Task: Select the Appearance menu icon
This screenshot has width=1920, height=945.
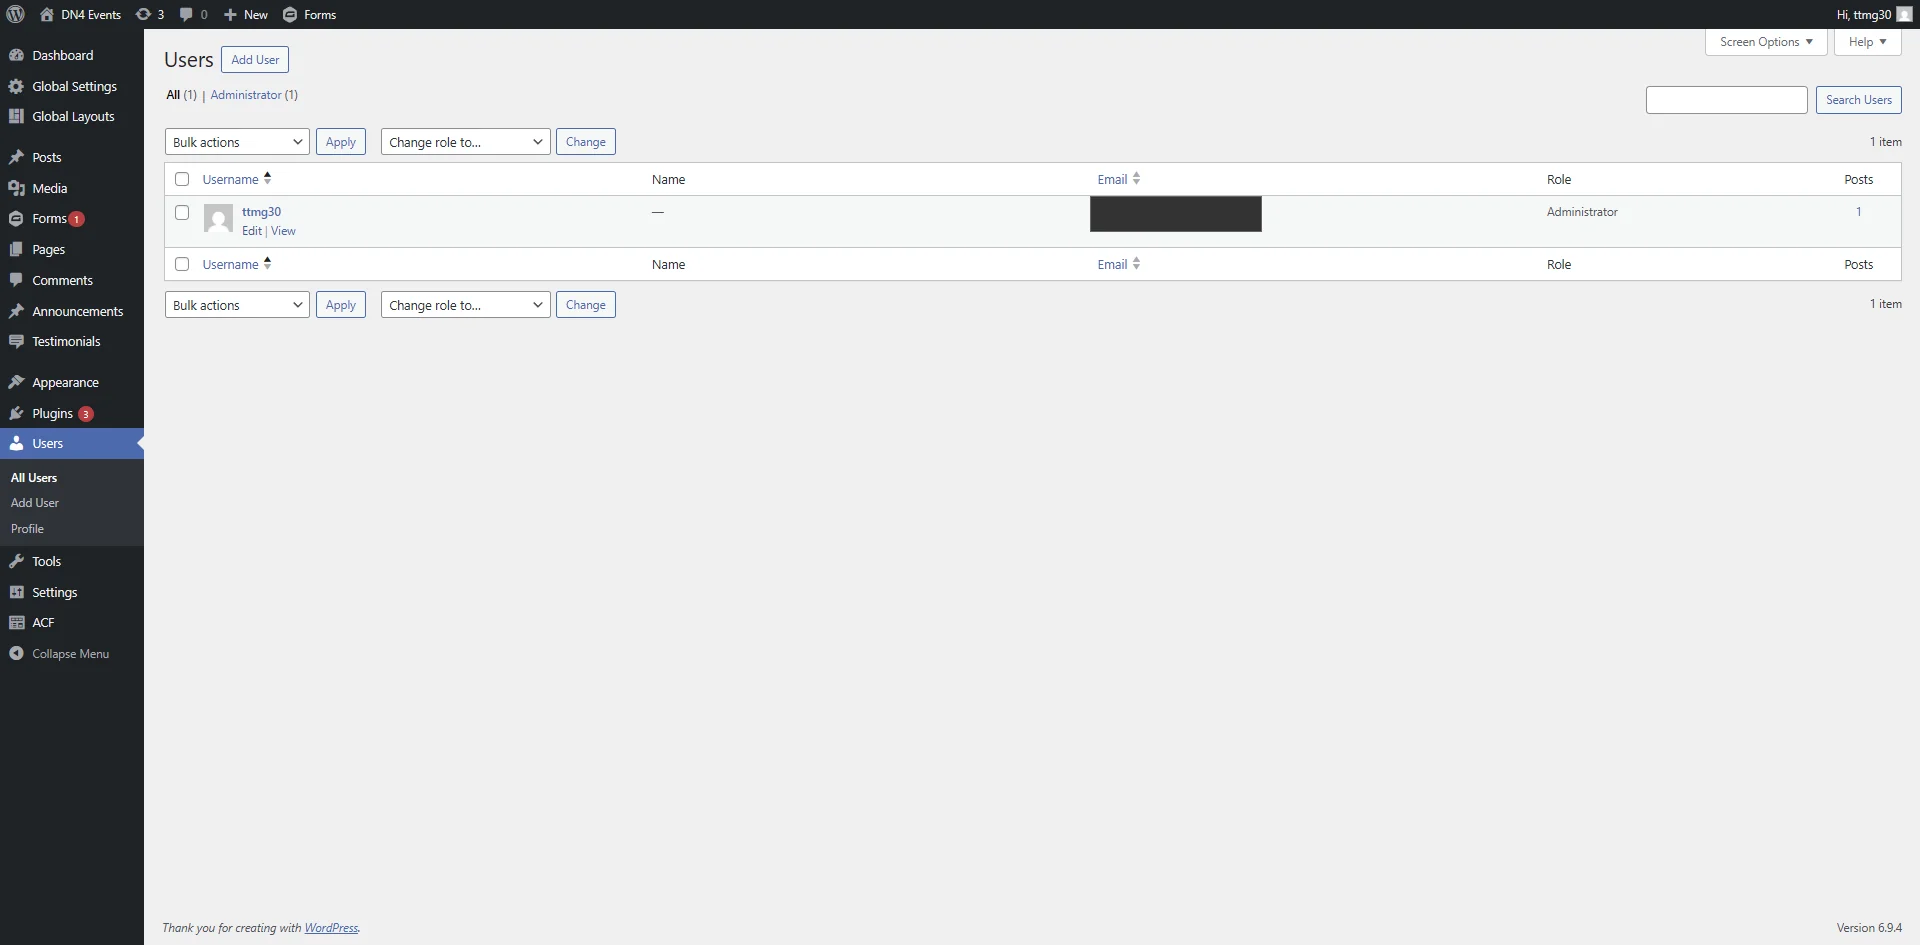Action: pyautogui.click(x=17, y=382)
